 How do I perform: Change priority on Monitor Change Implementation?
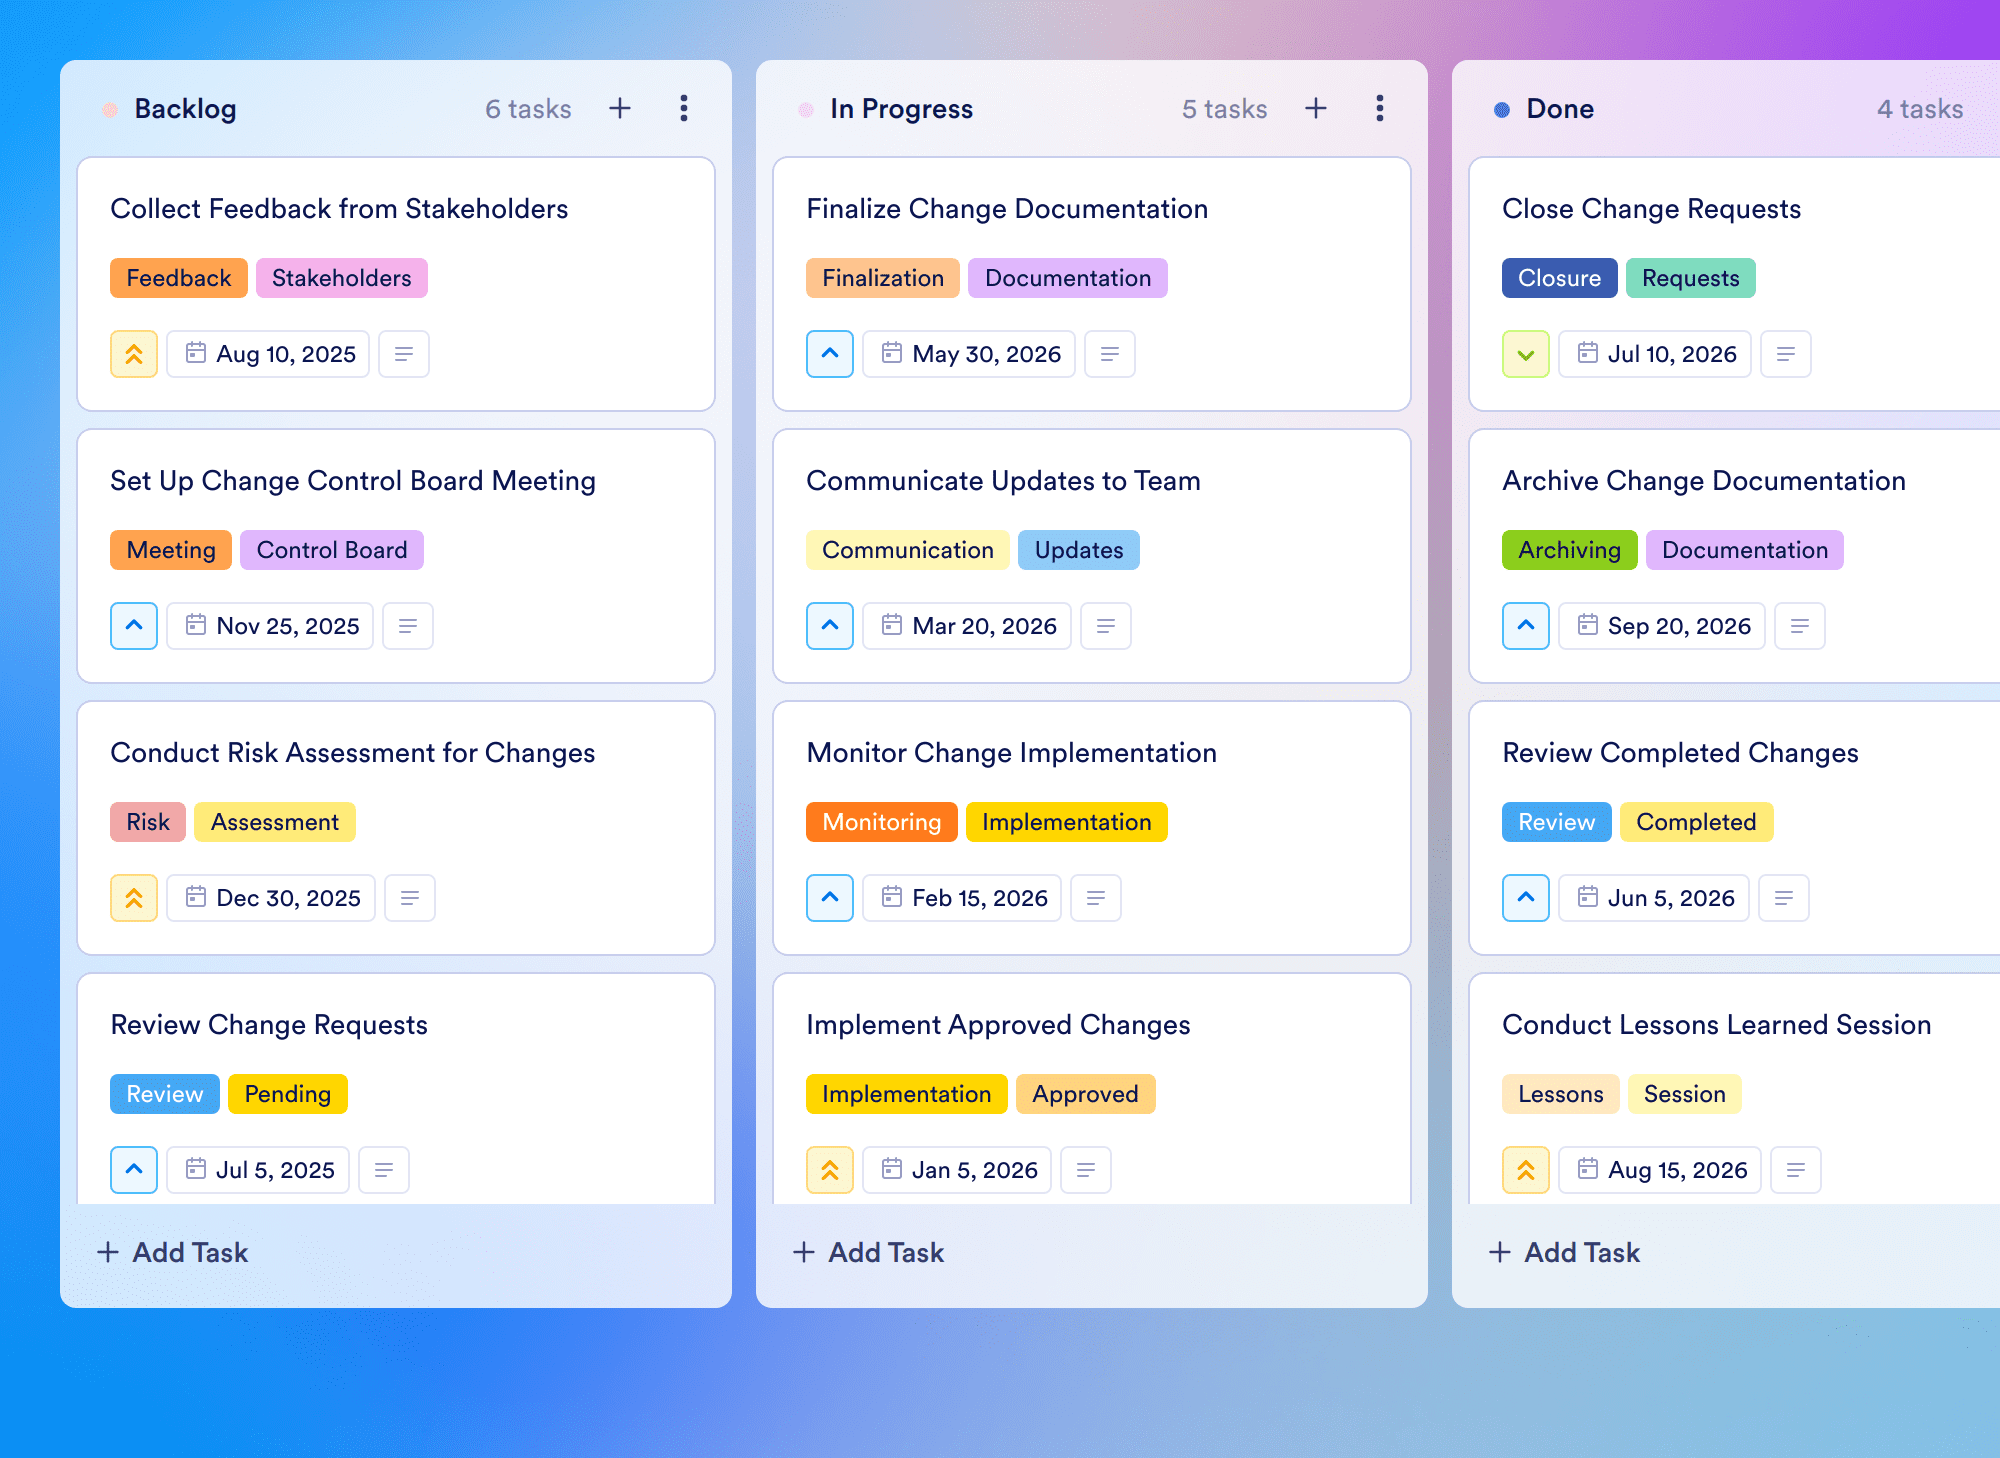(830, 898)
